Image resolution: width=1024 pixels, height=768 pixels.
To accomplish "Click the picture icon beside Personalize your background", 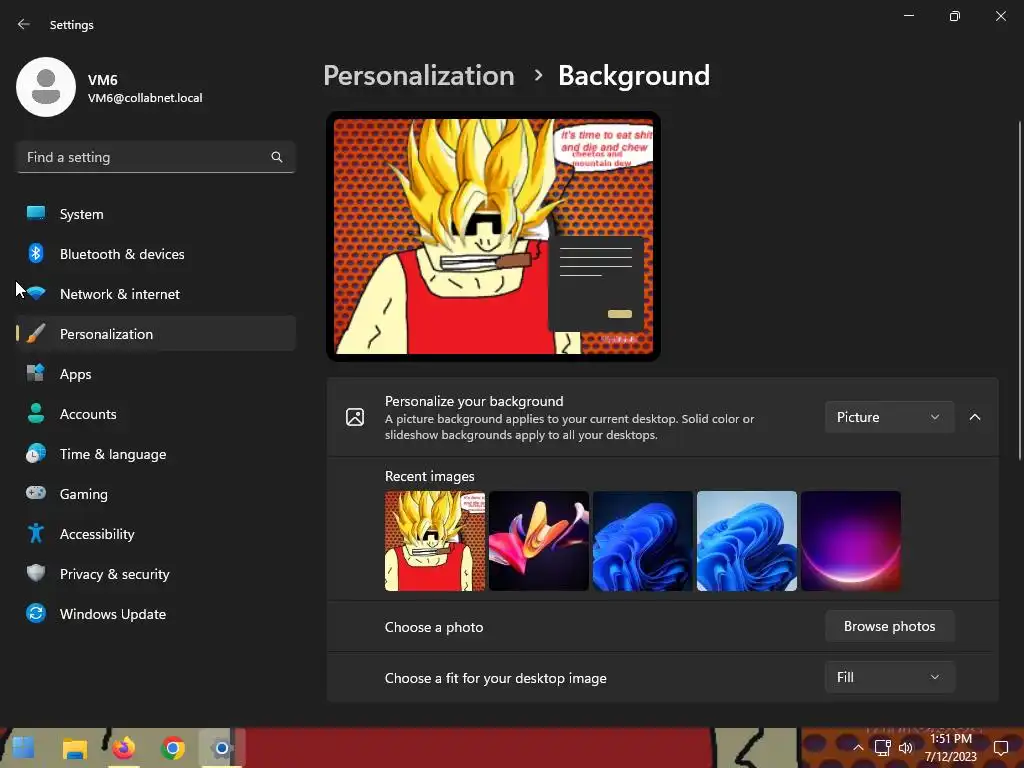I will [x=355, y=417].
